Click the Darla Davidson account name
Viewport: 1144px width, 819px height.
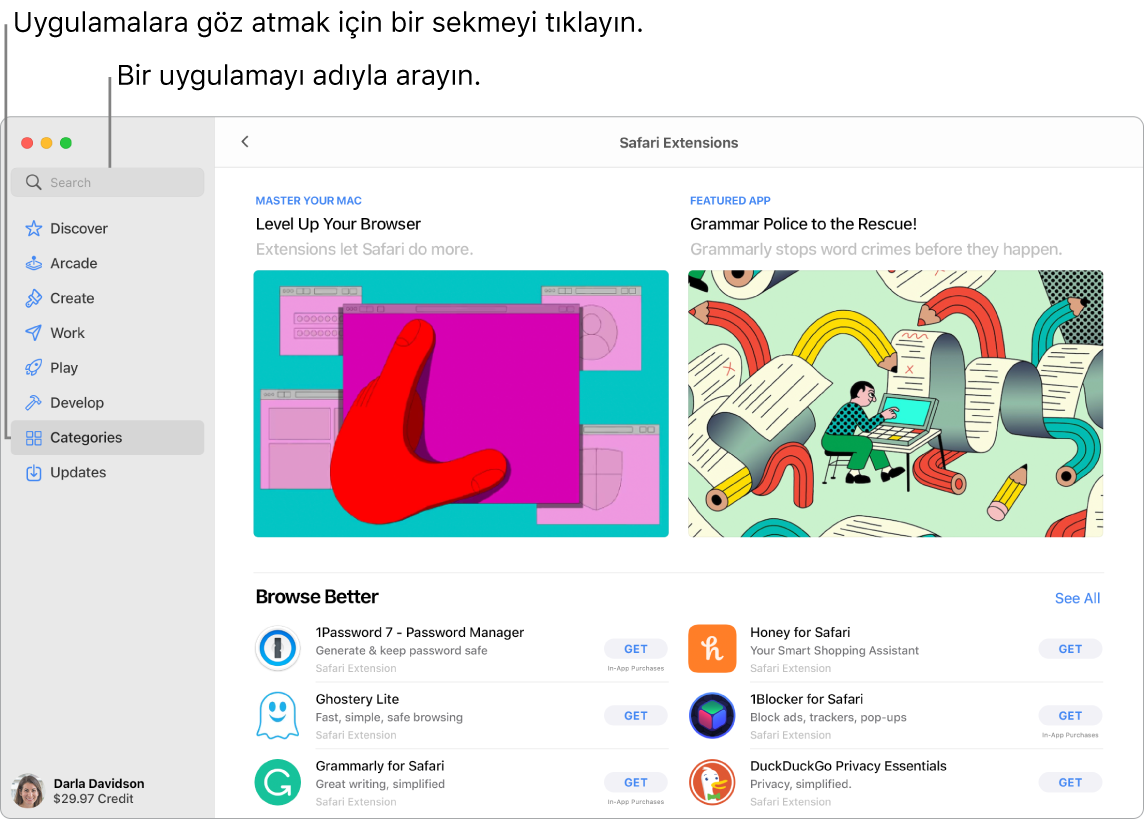tap(98, 783)
